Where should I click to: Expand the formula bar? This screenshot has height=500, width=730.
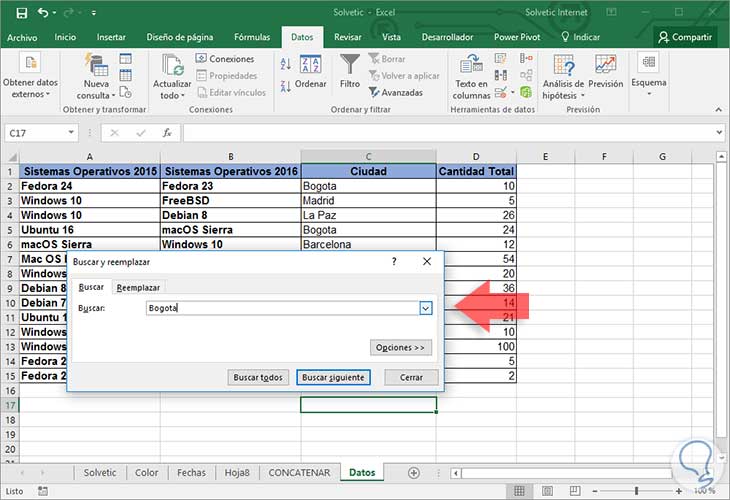[719, 133]
